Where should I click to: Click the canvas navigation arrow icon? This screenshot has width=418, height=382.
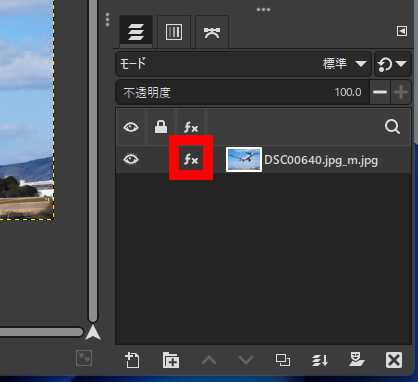(93, 332)
